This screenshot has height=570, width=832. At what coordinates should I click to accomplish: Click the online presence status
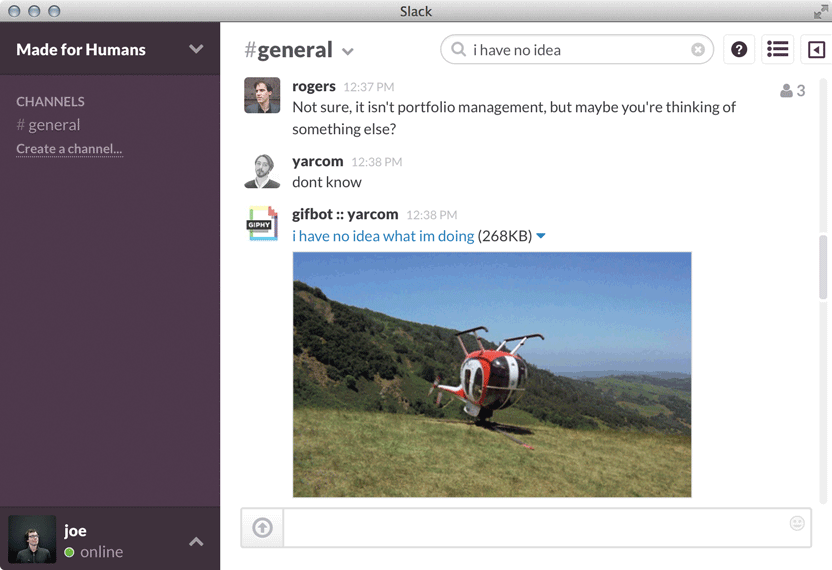coord(93,552)
